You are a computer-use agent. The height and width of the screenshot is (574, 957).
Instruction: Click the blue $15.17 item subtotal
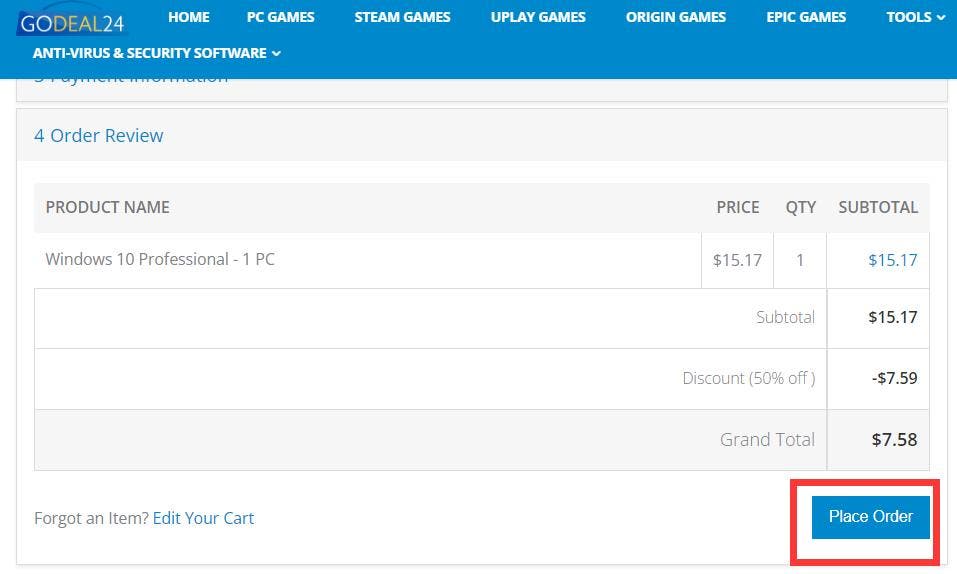click(x=892, y=260)
